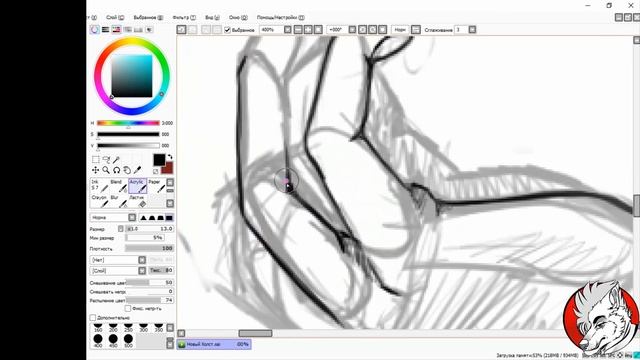Toggle the color mixer panel icon
The height and width of the screenshot is (360, 640).
pos(127,29)
